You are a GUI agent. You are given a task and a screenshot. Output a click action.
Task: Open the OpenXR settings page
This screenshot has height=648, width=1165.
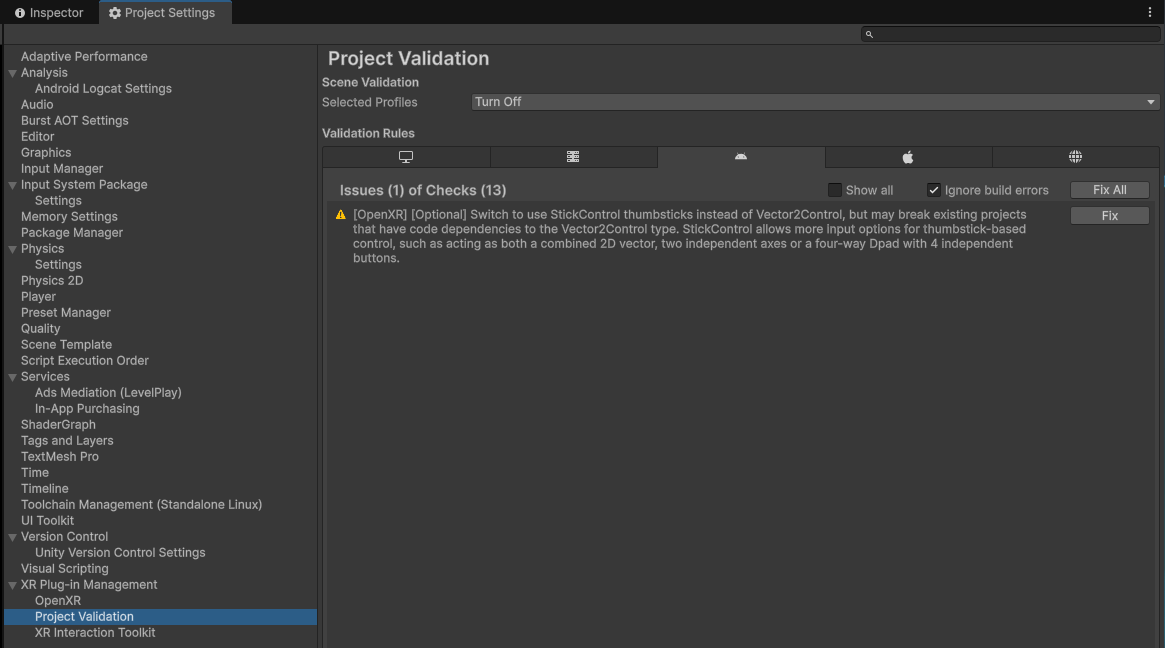(x=58, y=600)
